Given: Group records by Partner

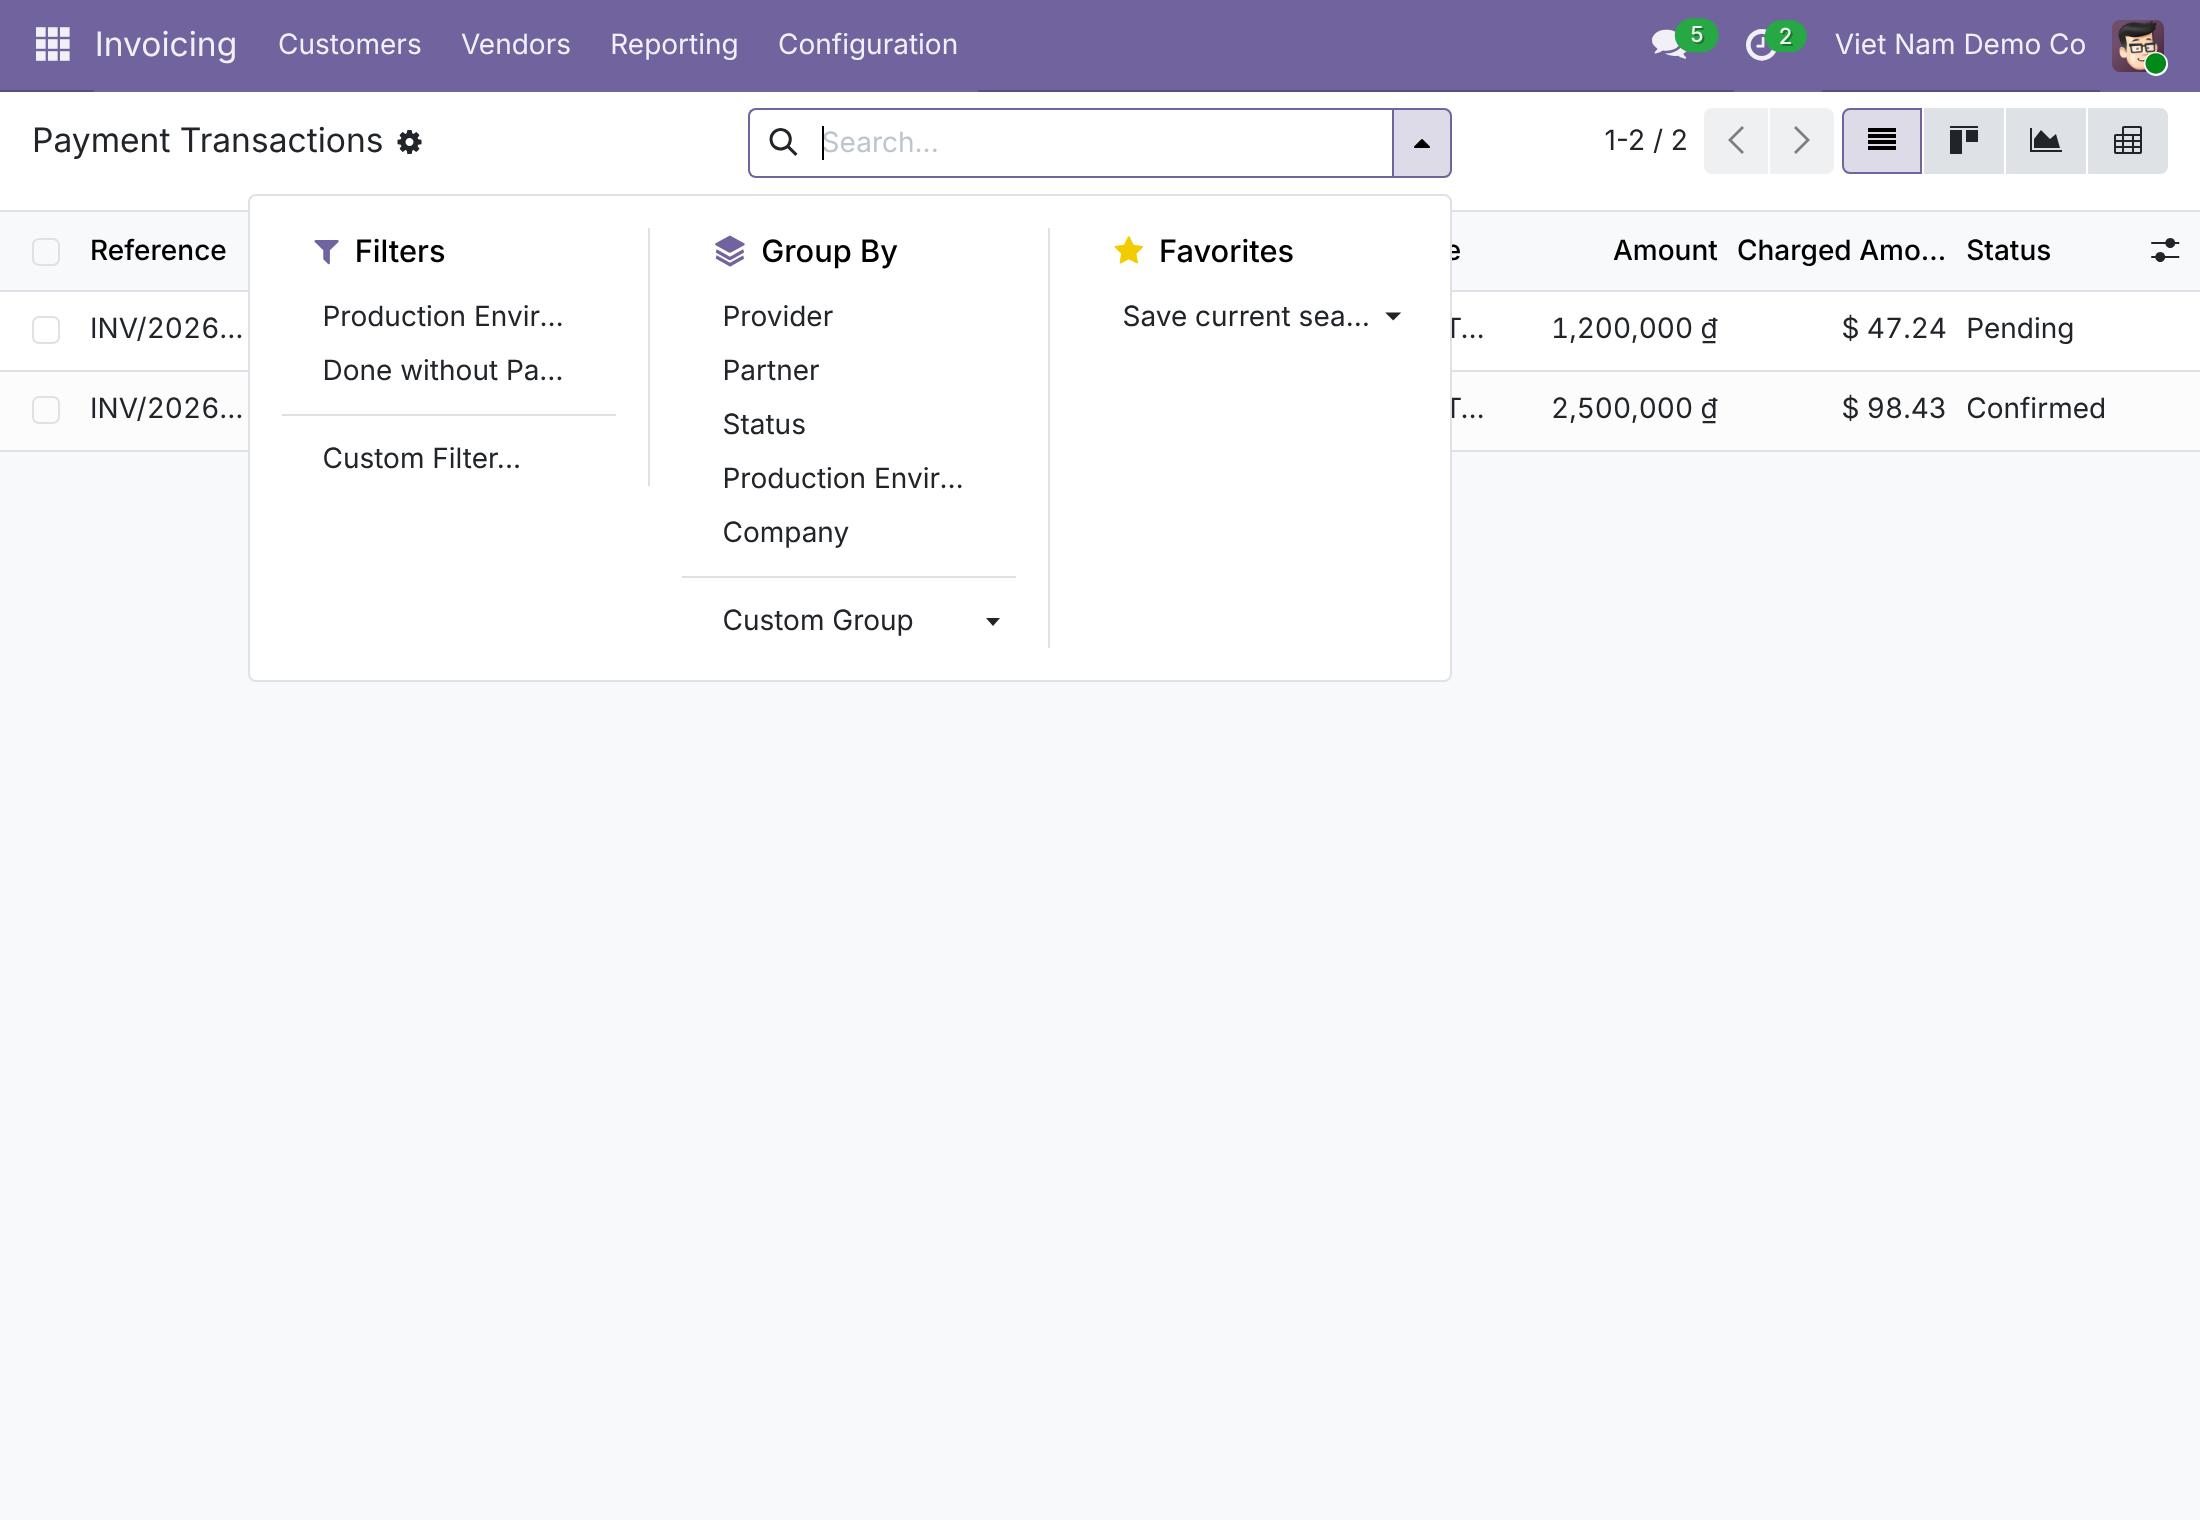Looking at the screenshot, I should [849, 371].
